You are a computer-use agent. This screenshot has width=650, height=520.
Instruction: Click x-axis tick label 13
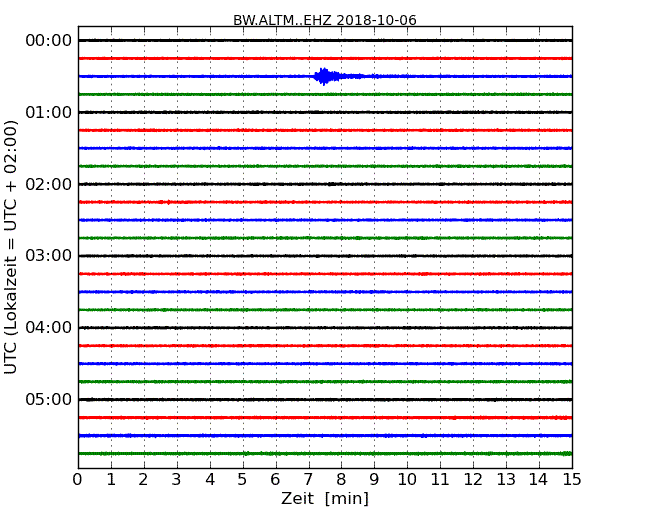pyautogui.click(x=506, y=480)
